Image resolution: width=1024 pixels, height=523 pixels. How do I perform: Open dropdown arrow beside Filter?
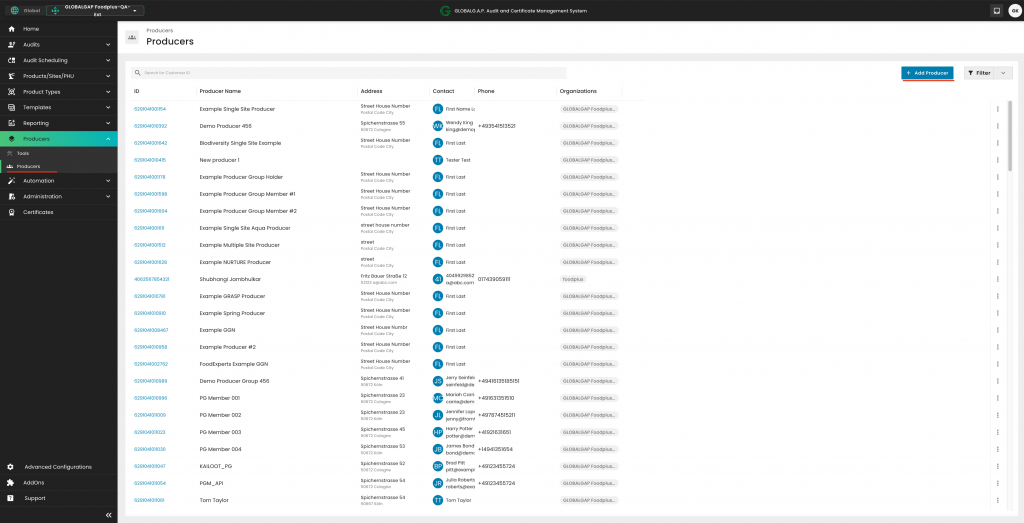pyautogui.click(x=1003, y=73)
